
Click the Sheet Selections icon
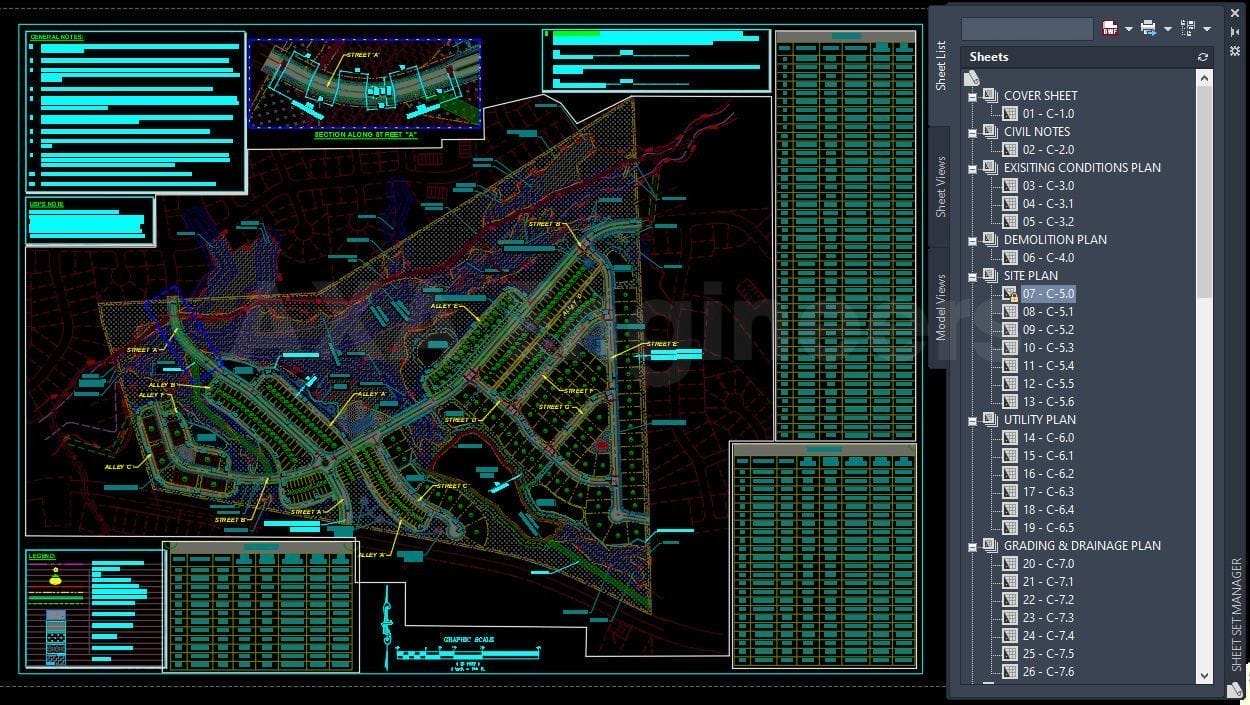click(x=1188, y=28)
